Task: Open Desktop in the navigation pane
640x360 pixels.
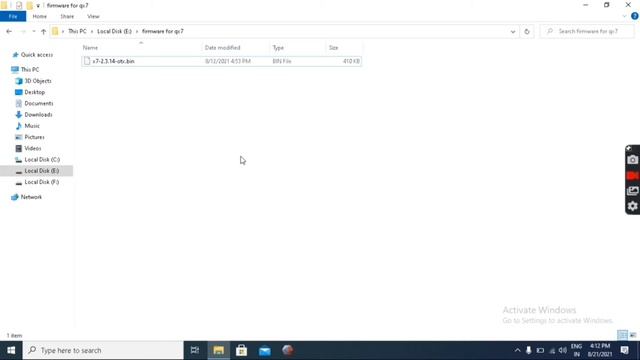Action: [34, 92]
